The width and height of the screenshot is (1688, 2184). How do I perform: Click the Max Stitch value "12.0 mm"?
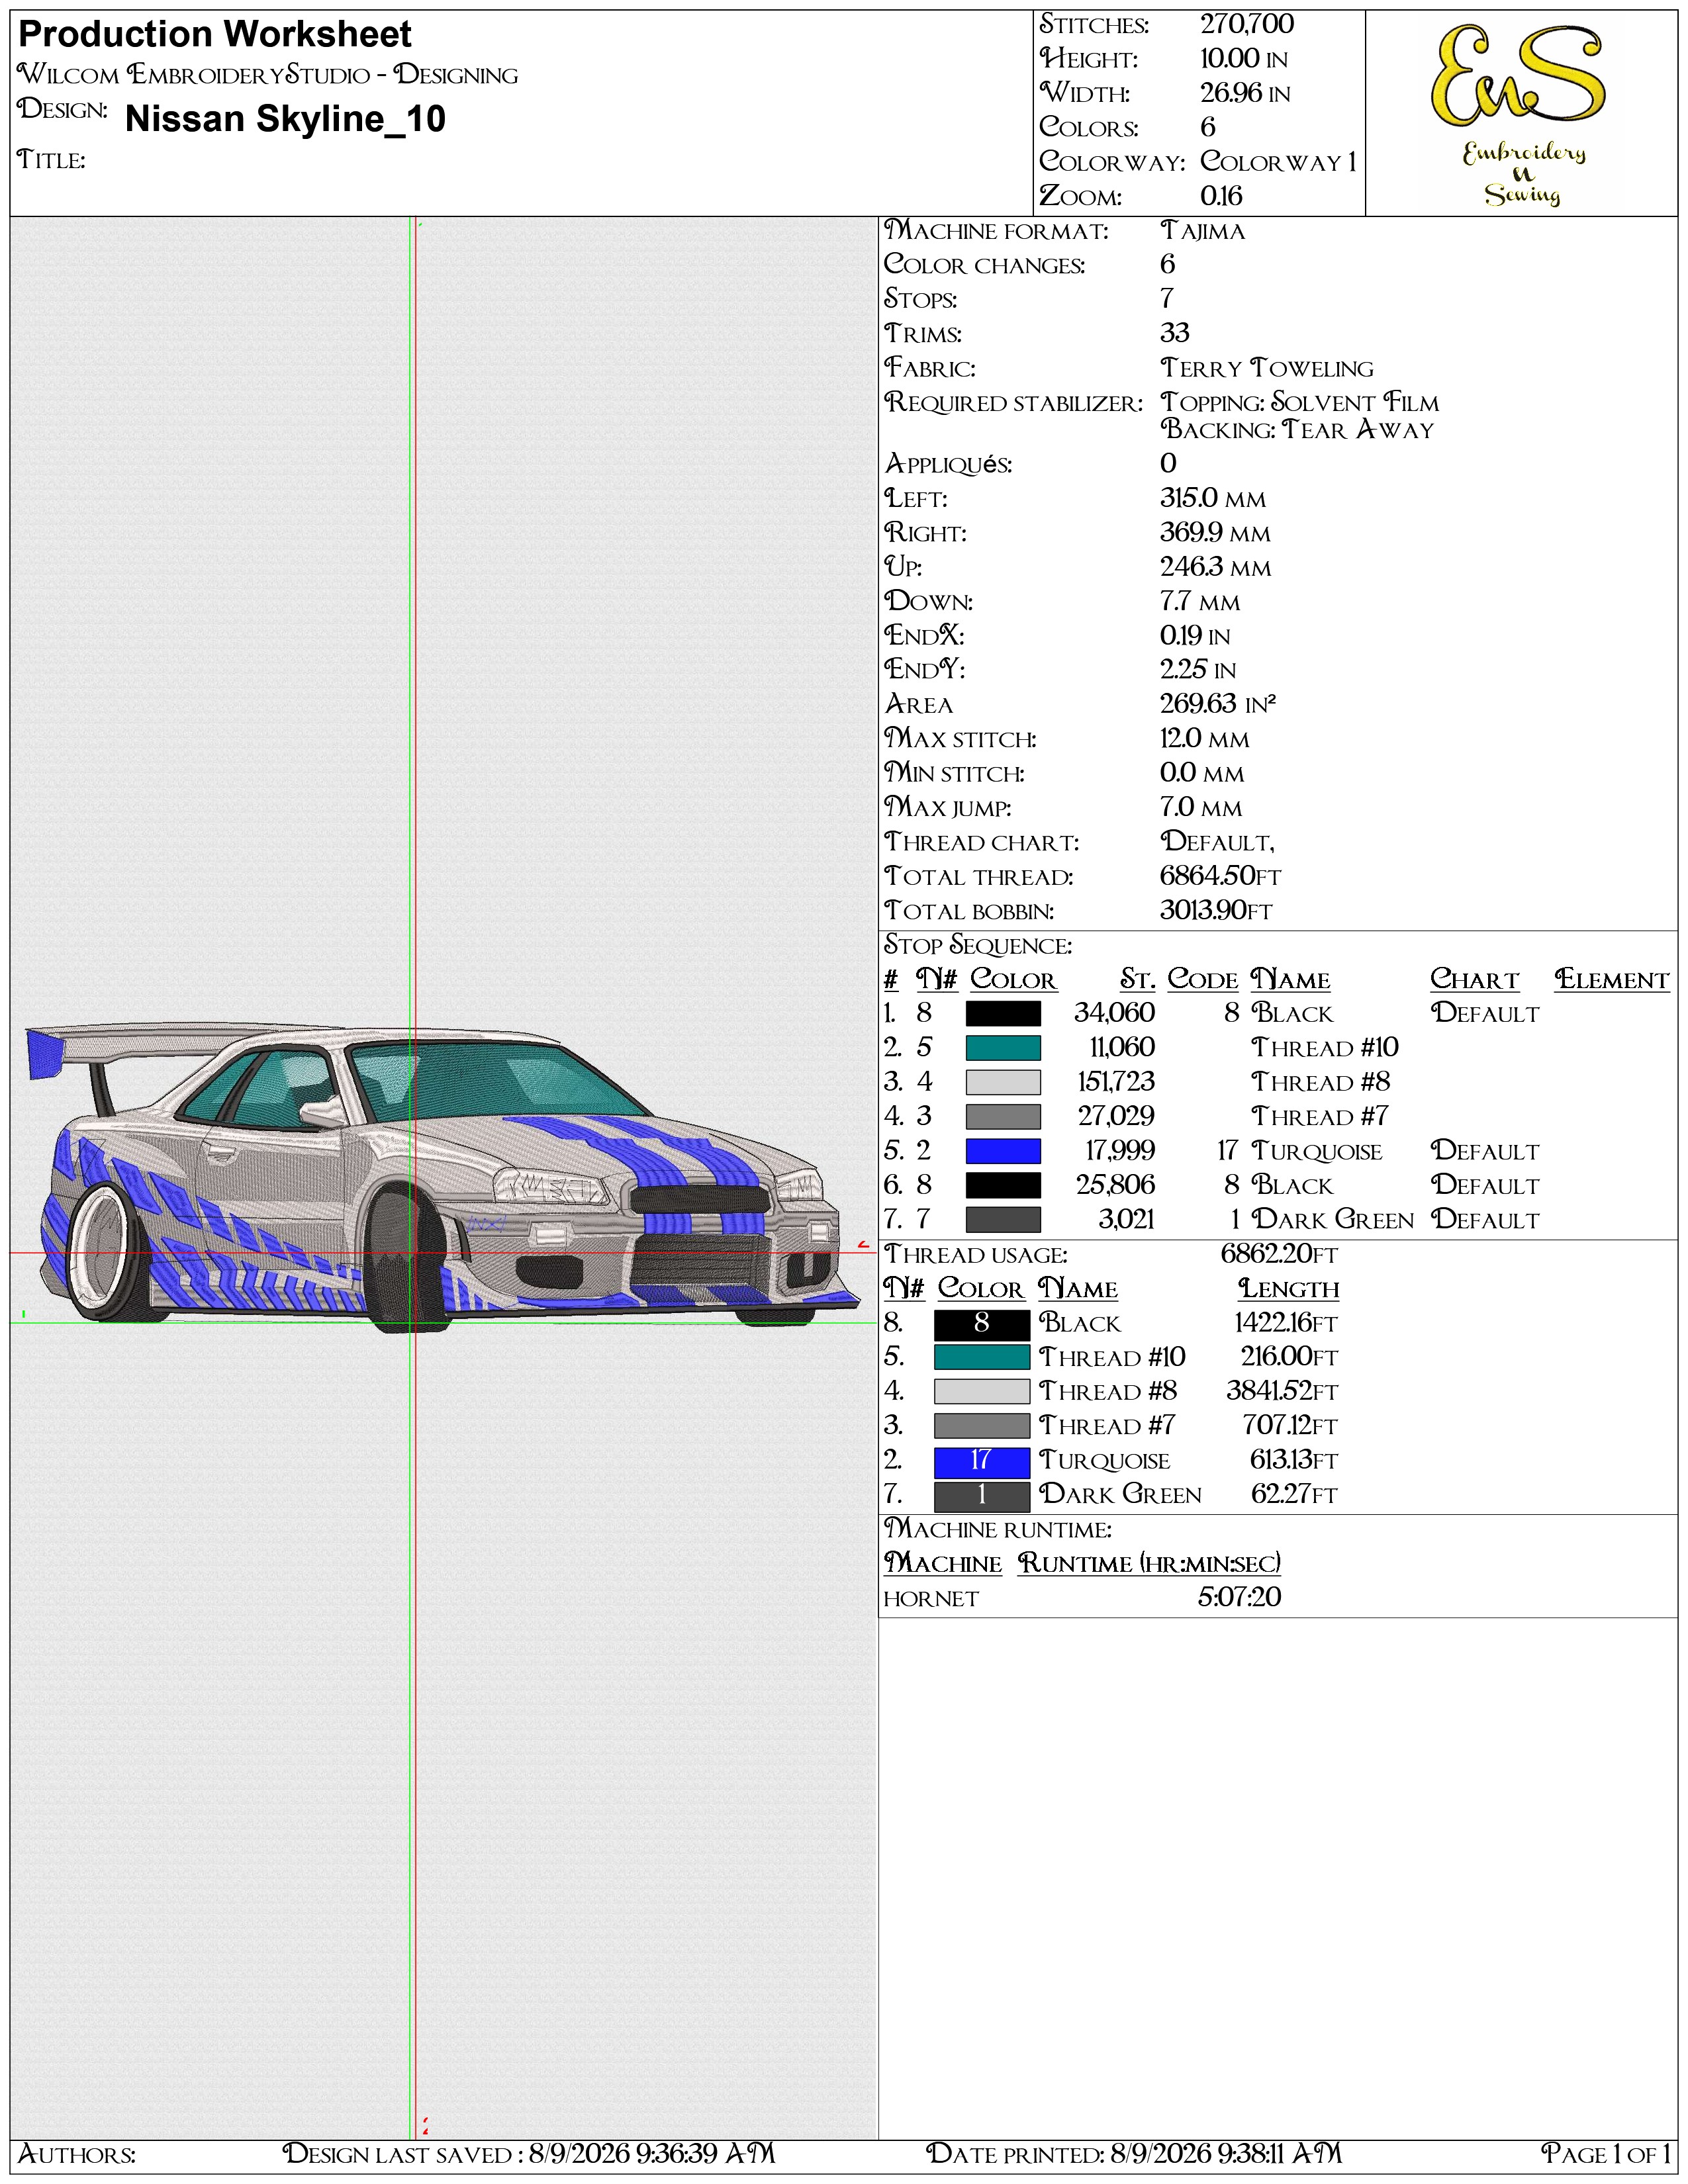[x=1205, y=739]
